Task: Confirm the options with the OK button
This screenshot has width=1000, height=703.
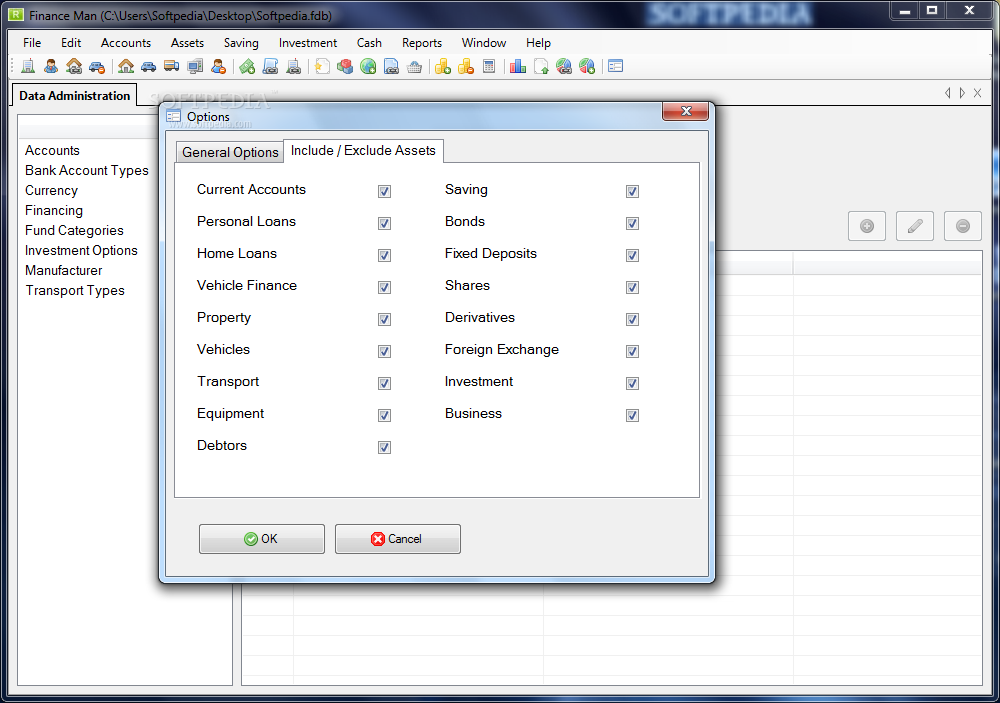Action: [x=261, y=539]
